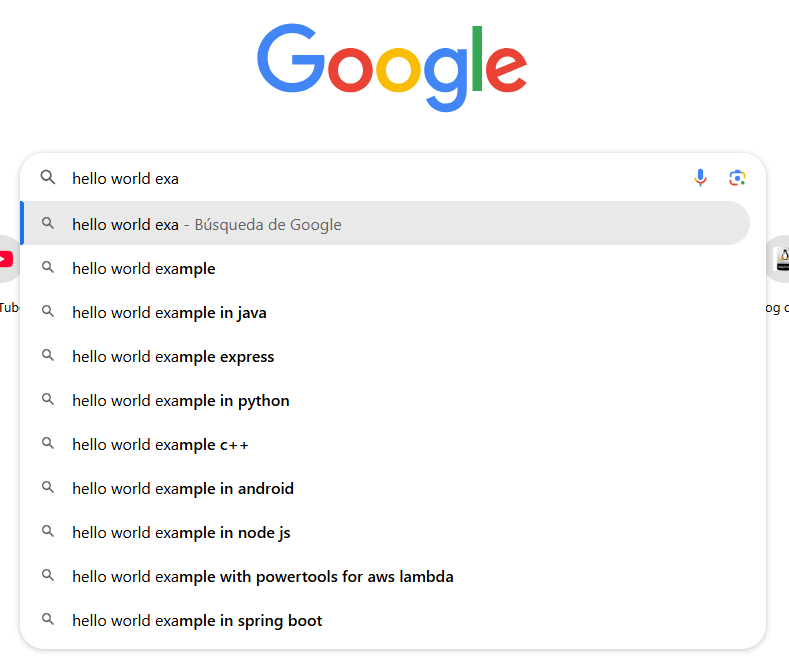Select 'example with powertools for aws lambda'

point(263,576)
